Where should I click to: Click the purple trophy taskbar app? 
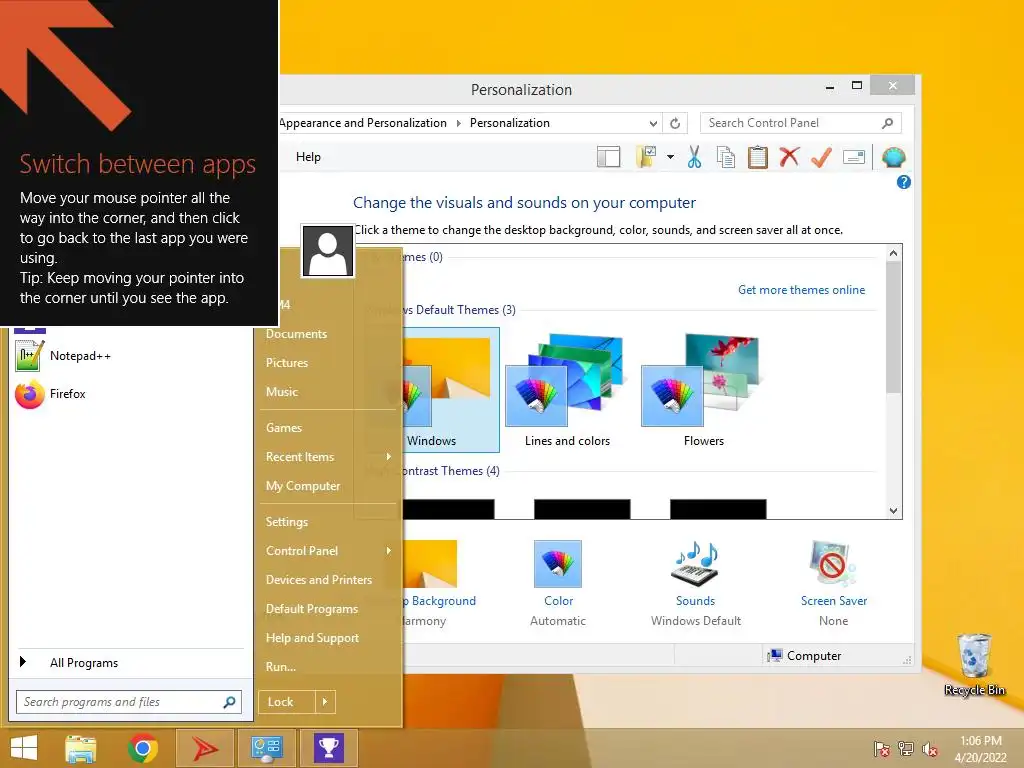[x=328, y=748]
